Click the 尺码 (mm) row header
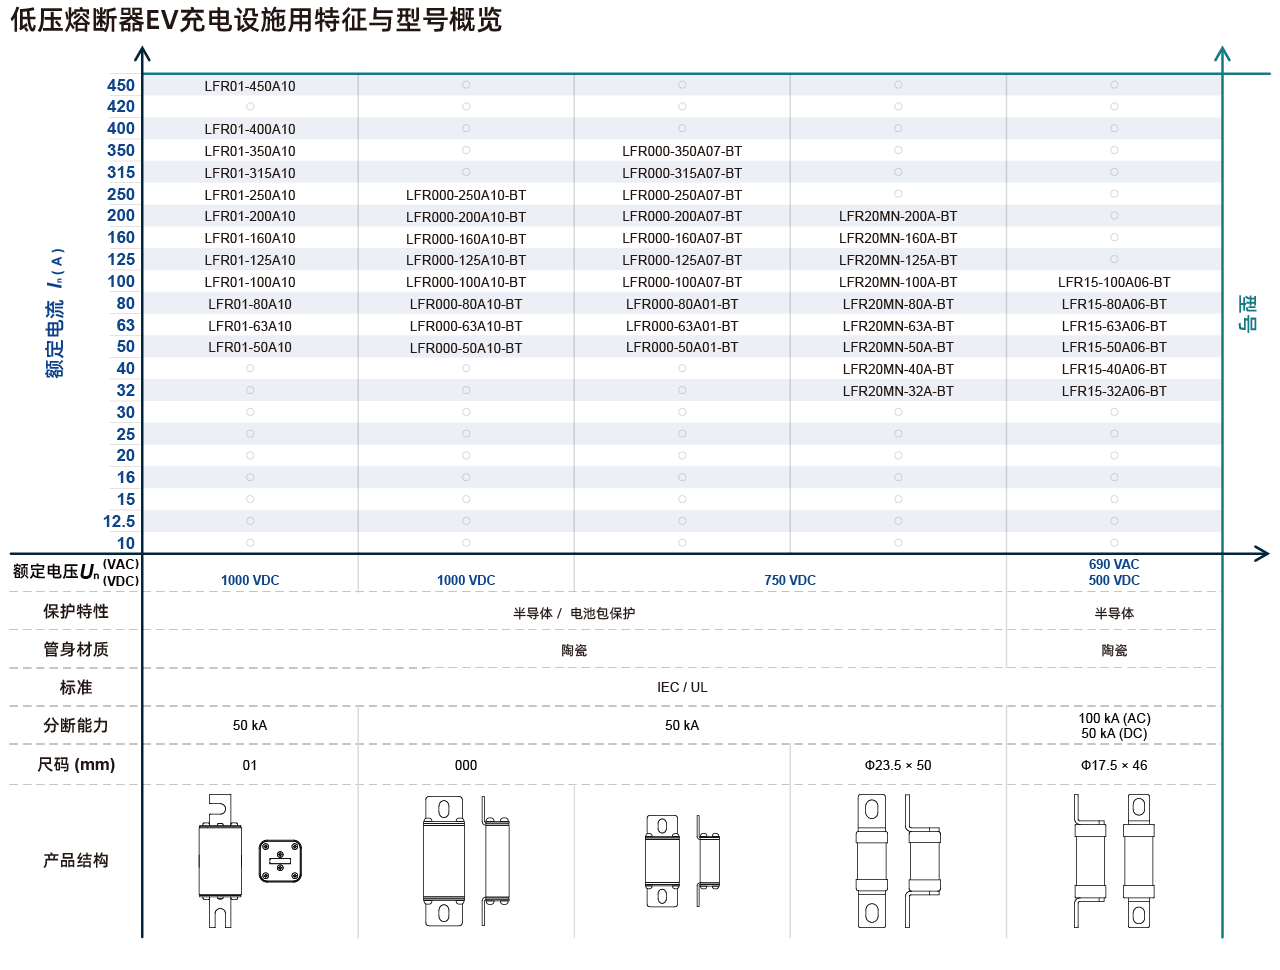This screenshot has height=970, width=1280. (x=76, y=764)
